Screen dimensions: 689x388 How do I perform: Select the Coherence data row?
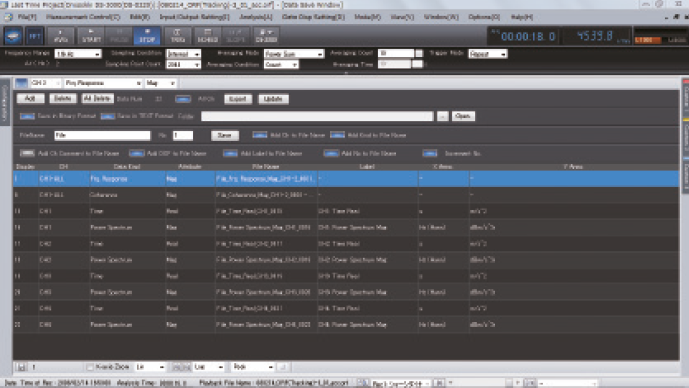click(346, 195)
